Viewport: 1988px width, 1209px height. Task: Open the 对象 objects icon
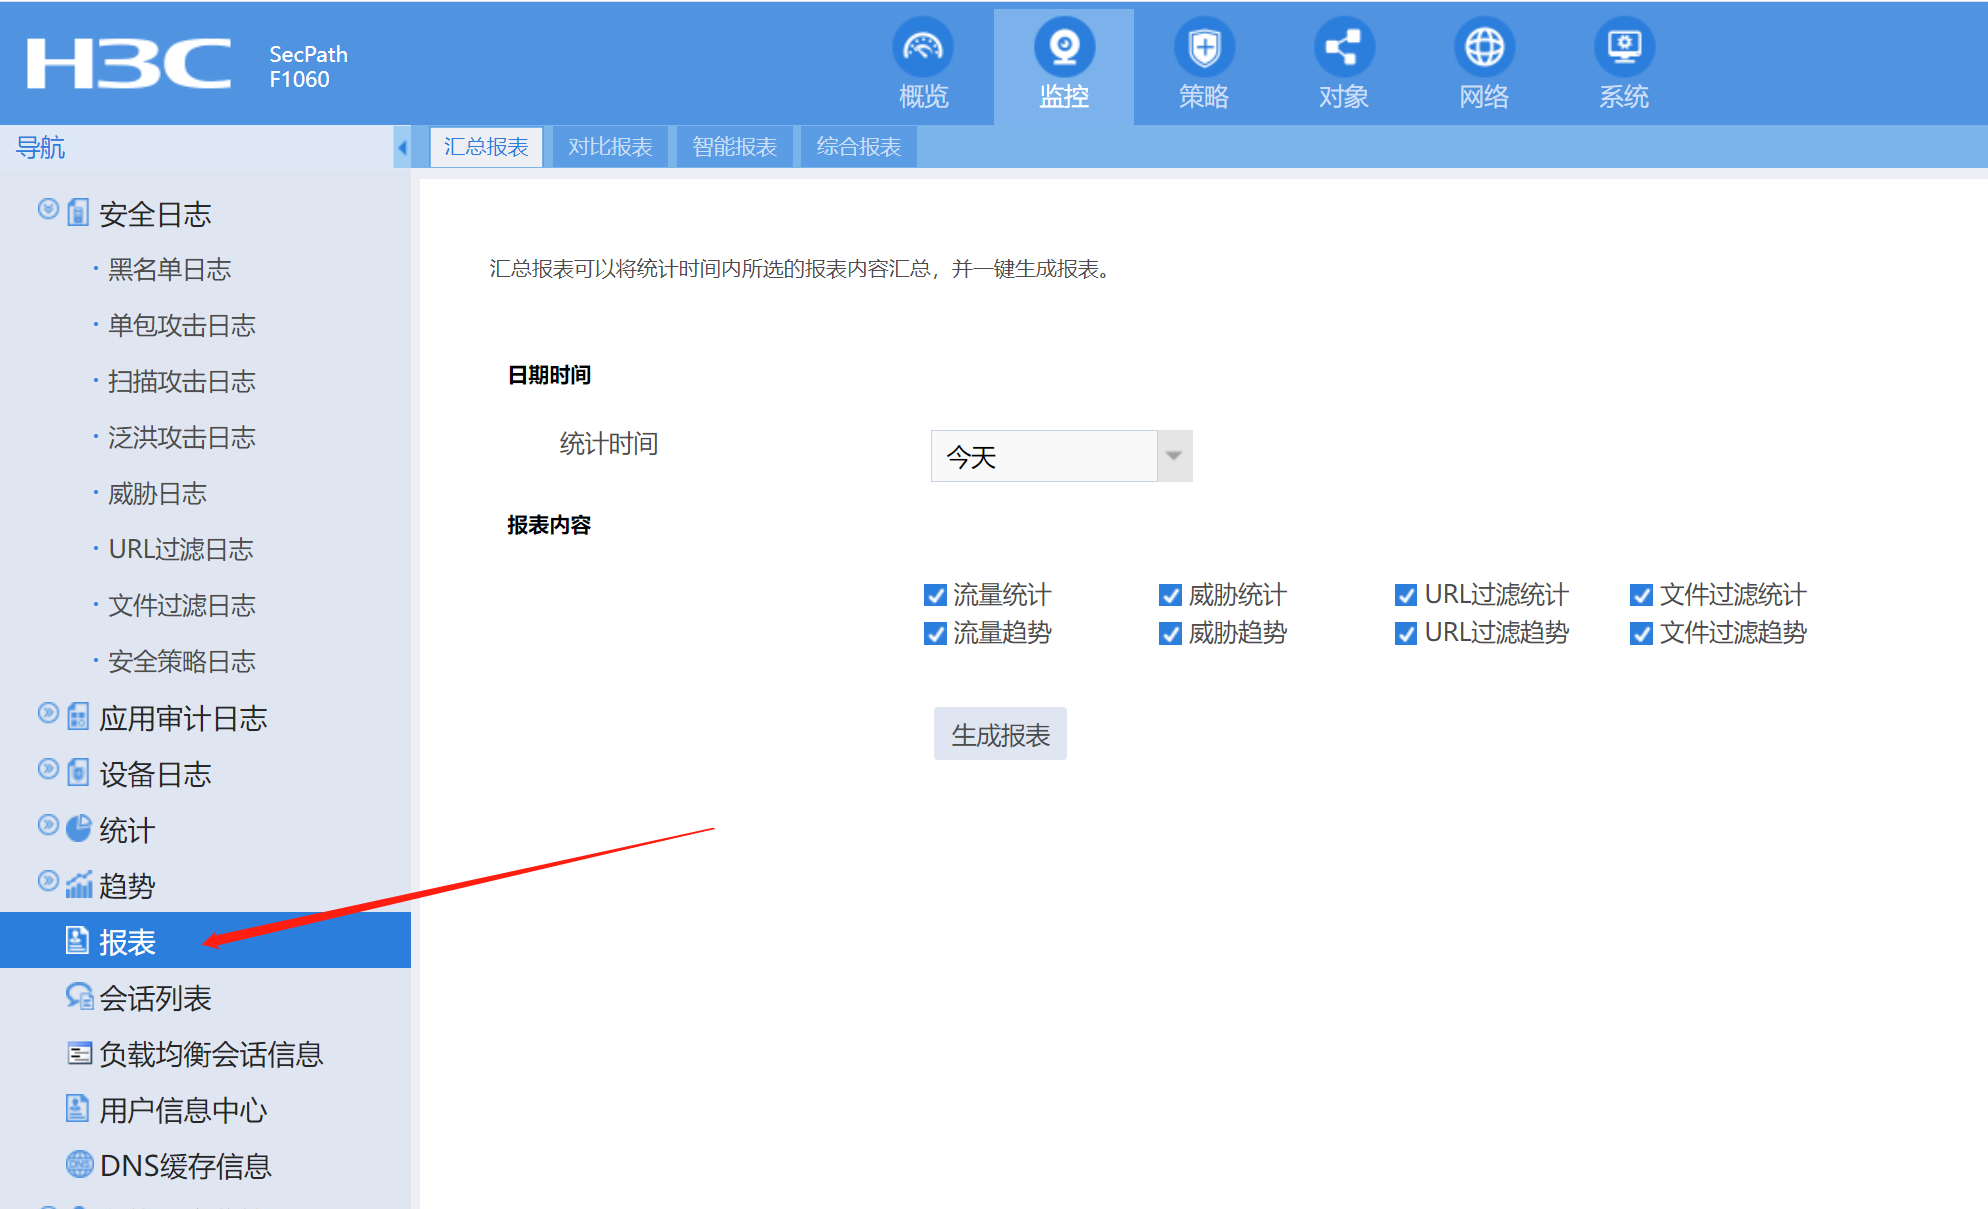tap(1343, 47)
